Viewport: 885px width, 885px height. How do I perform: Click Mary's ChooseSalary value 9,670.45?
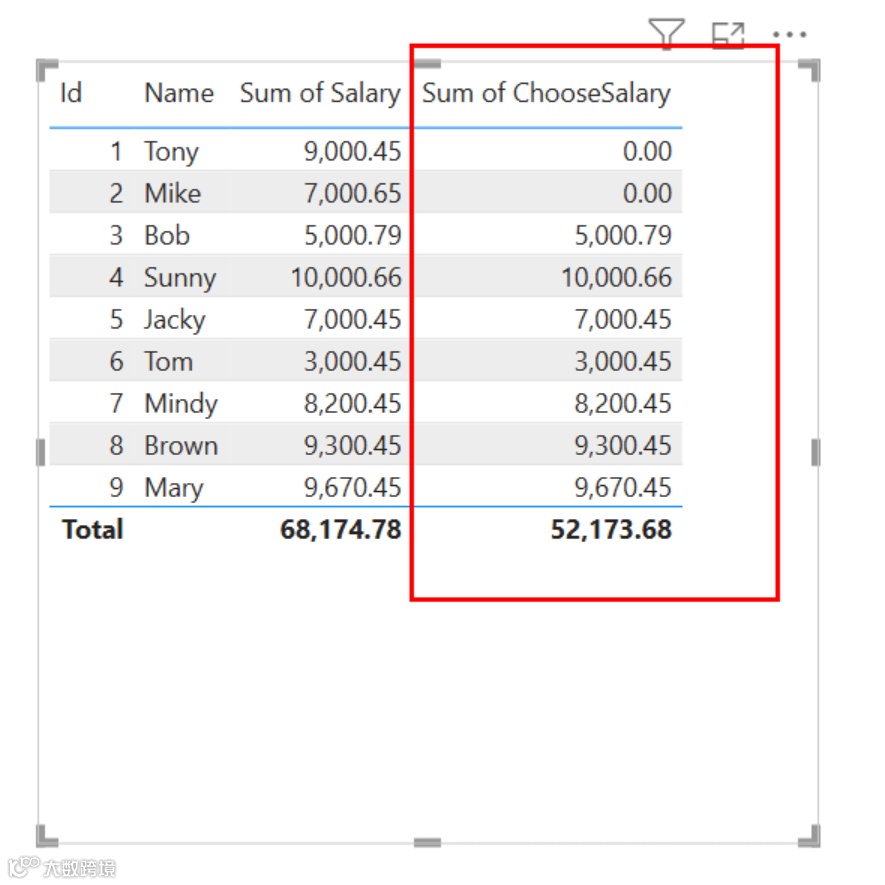623,488
